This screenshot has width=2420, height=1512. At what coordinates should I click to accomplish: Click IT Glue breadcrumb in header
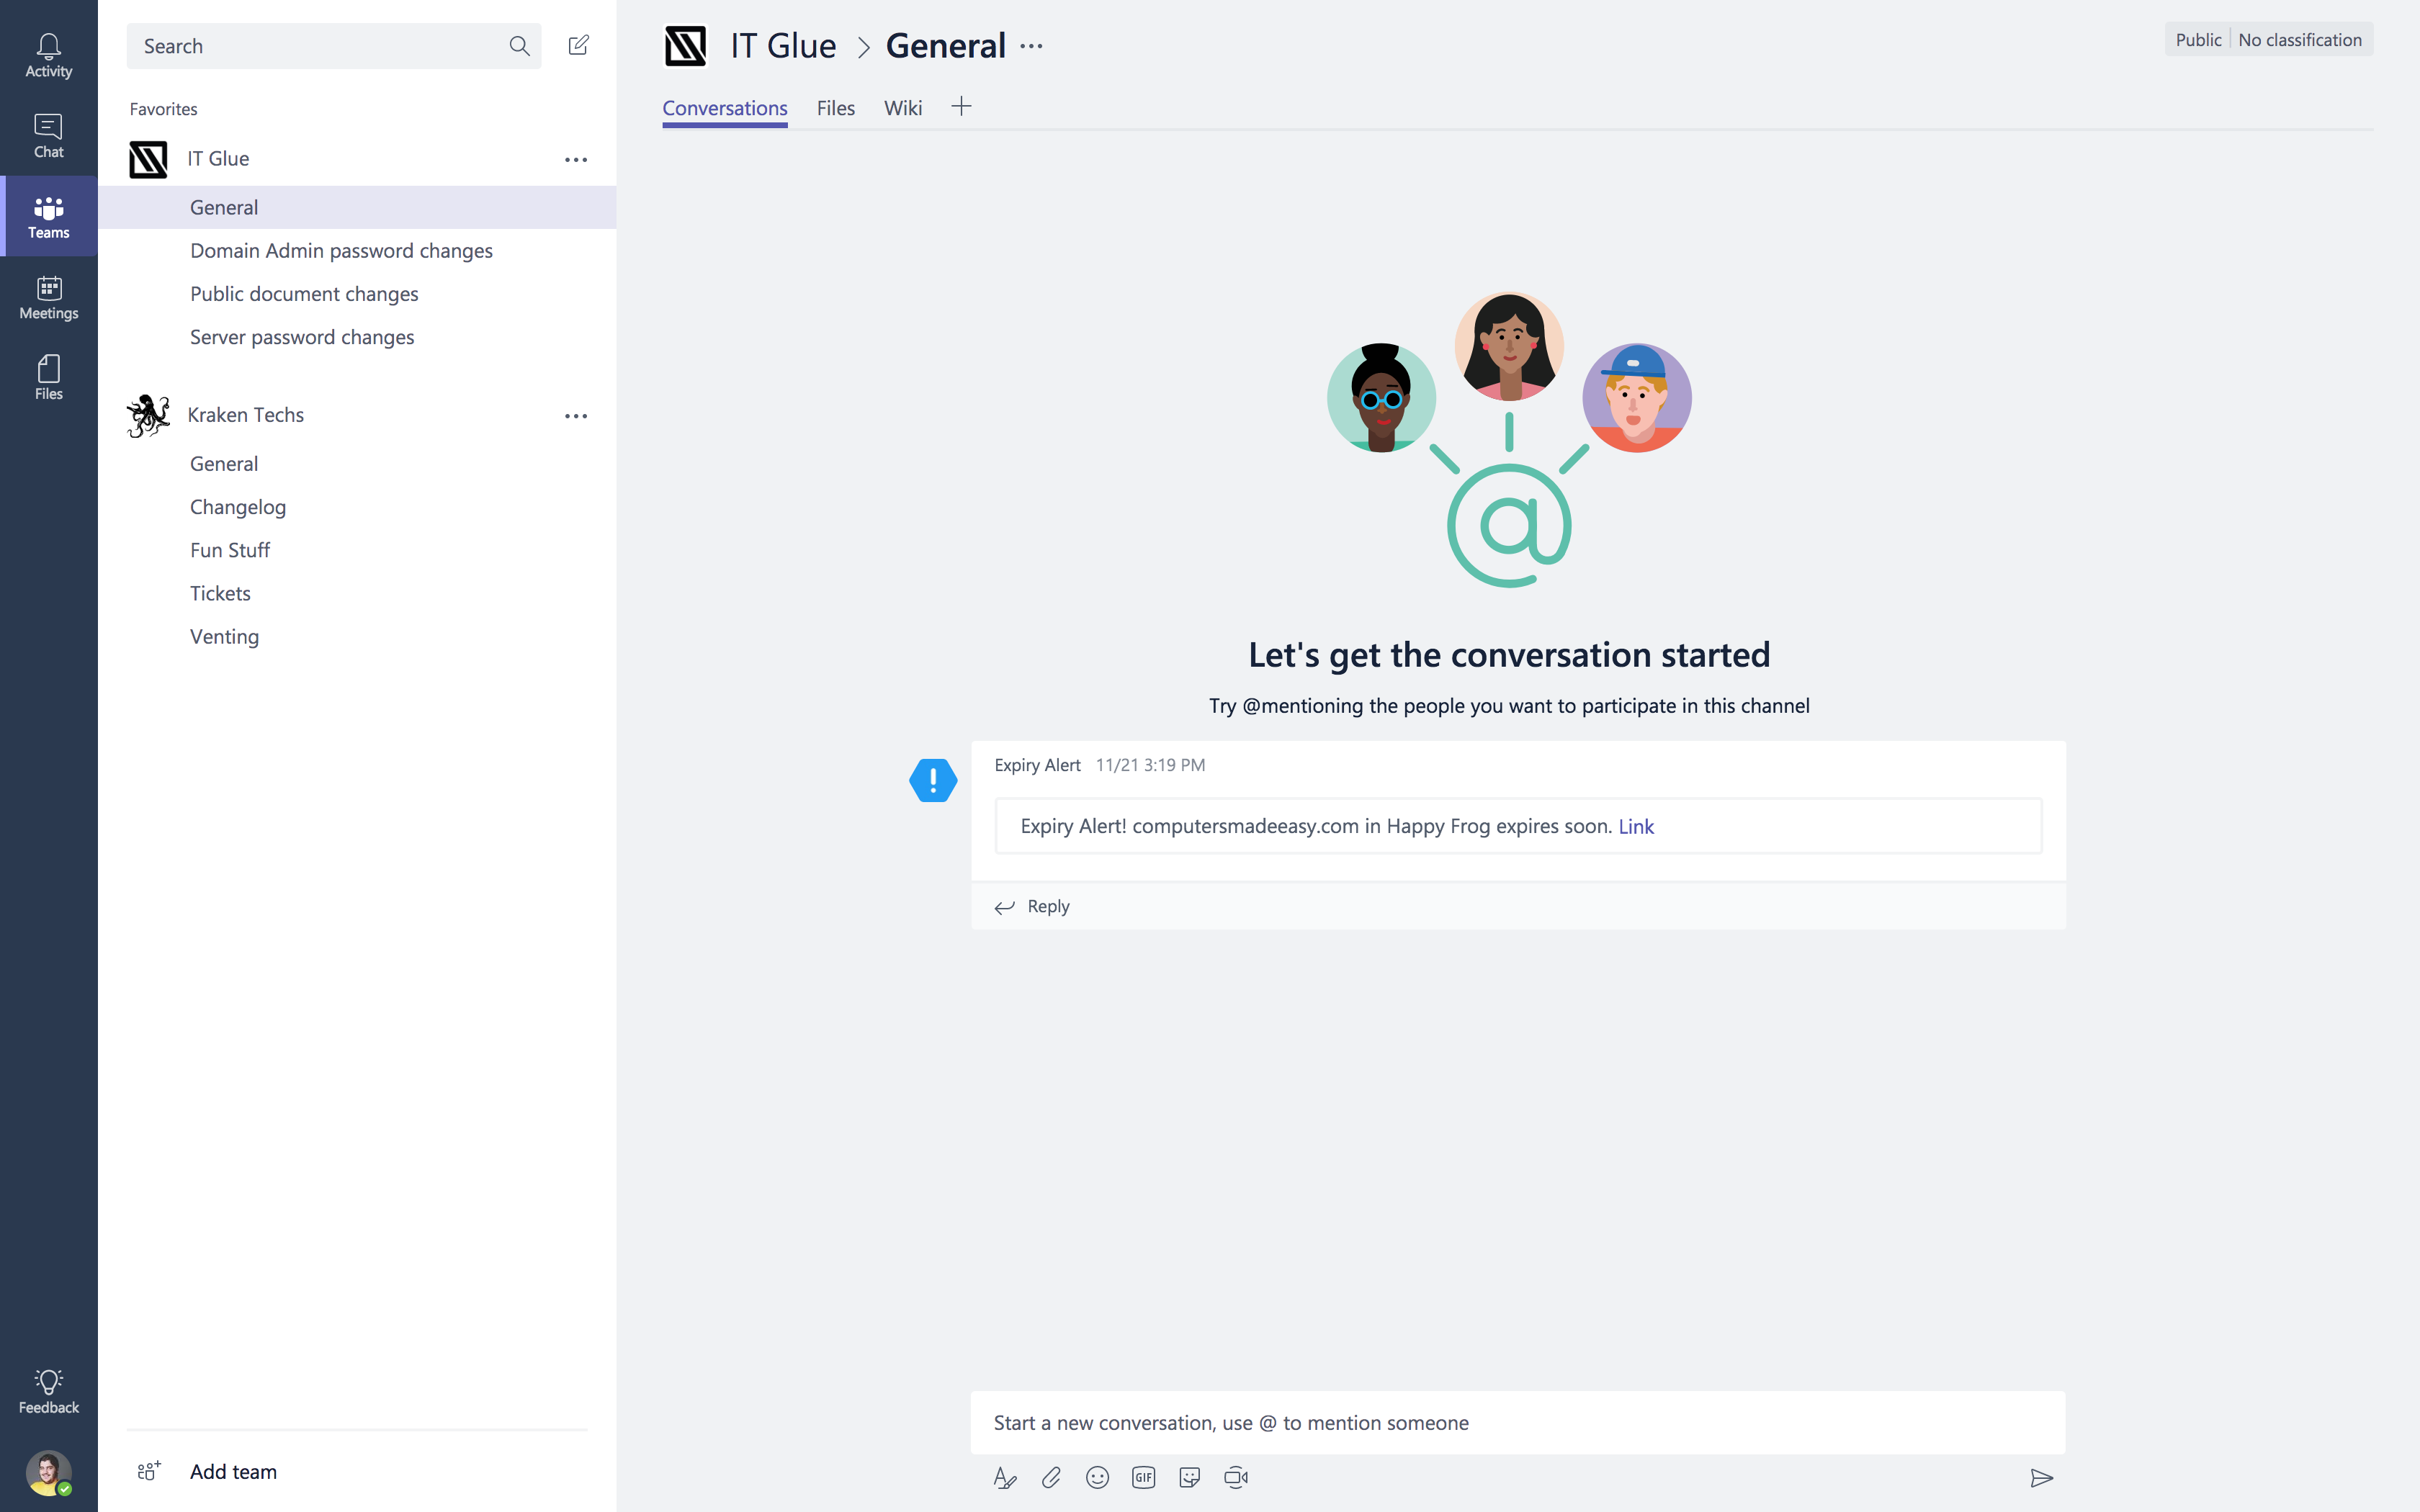[x=783, y=46]
